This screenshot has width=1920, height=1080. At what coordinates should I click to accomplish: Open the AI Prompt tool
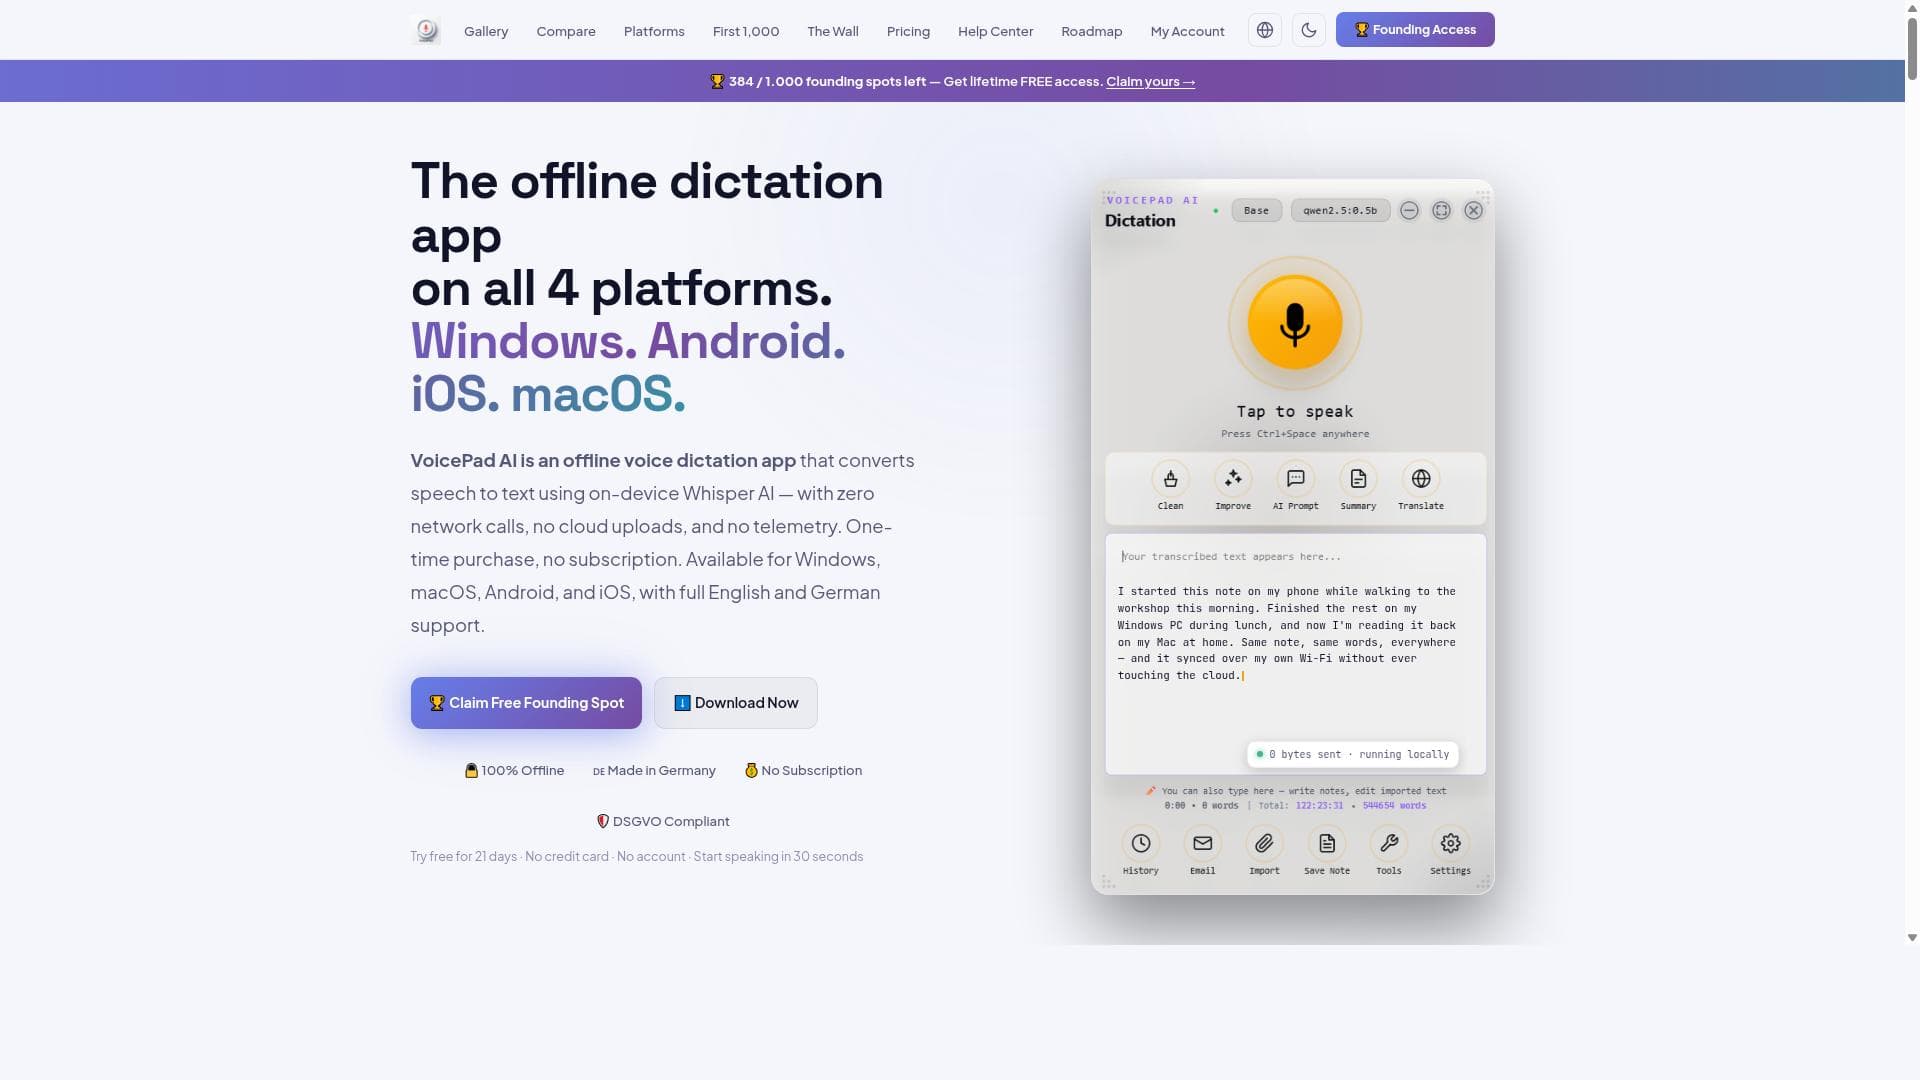(1295, 479)
